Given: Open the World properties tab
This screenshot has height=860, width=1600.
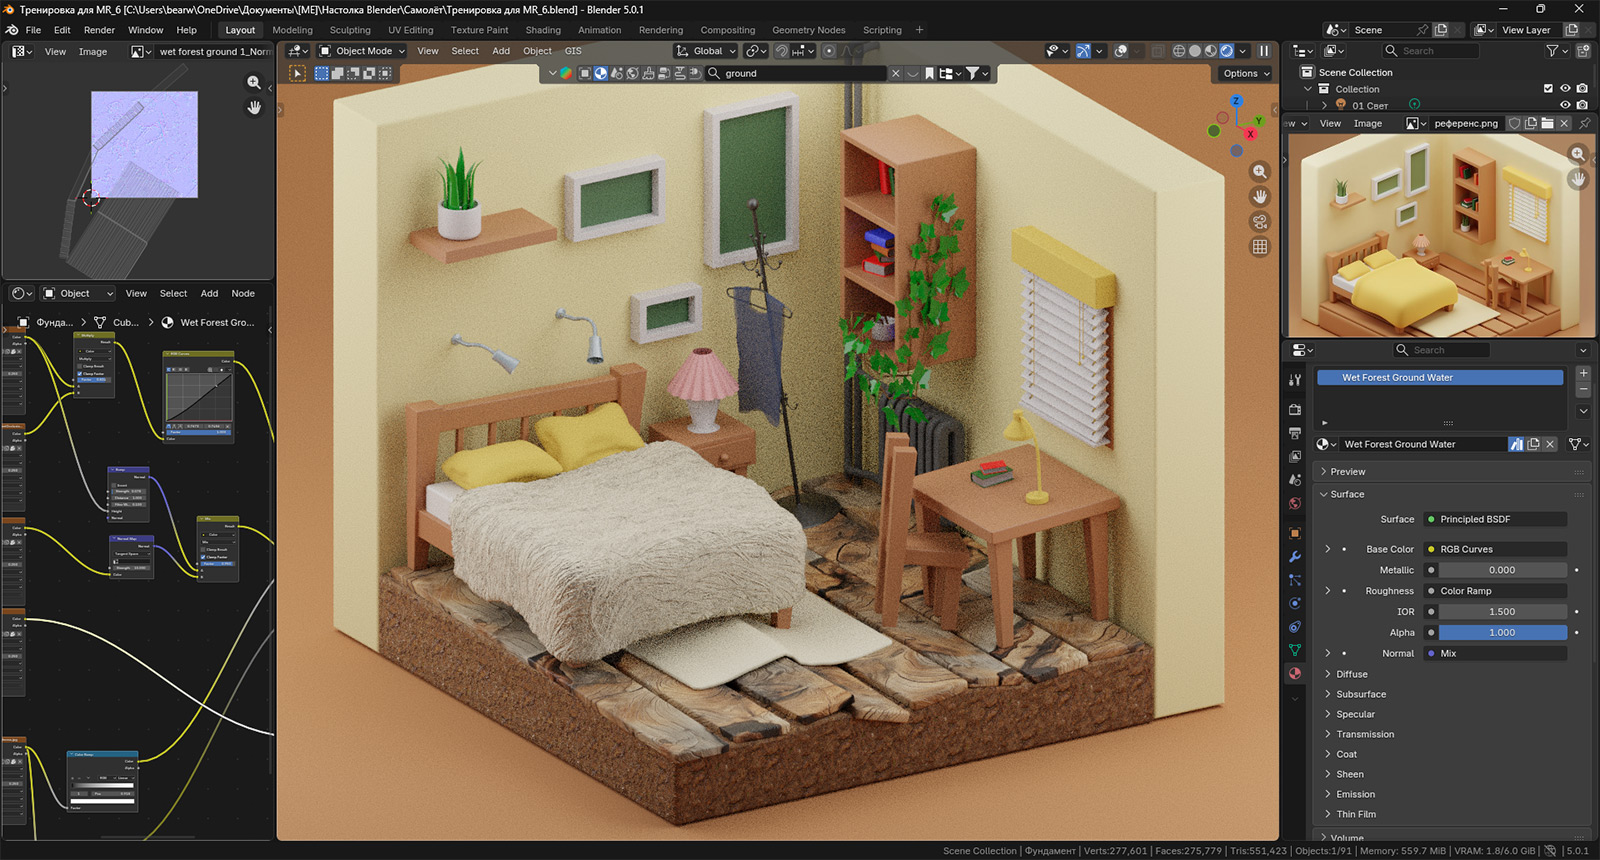Looking at the screenshot, I should (1295, 503).
